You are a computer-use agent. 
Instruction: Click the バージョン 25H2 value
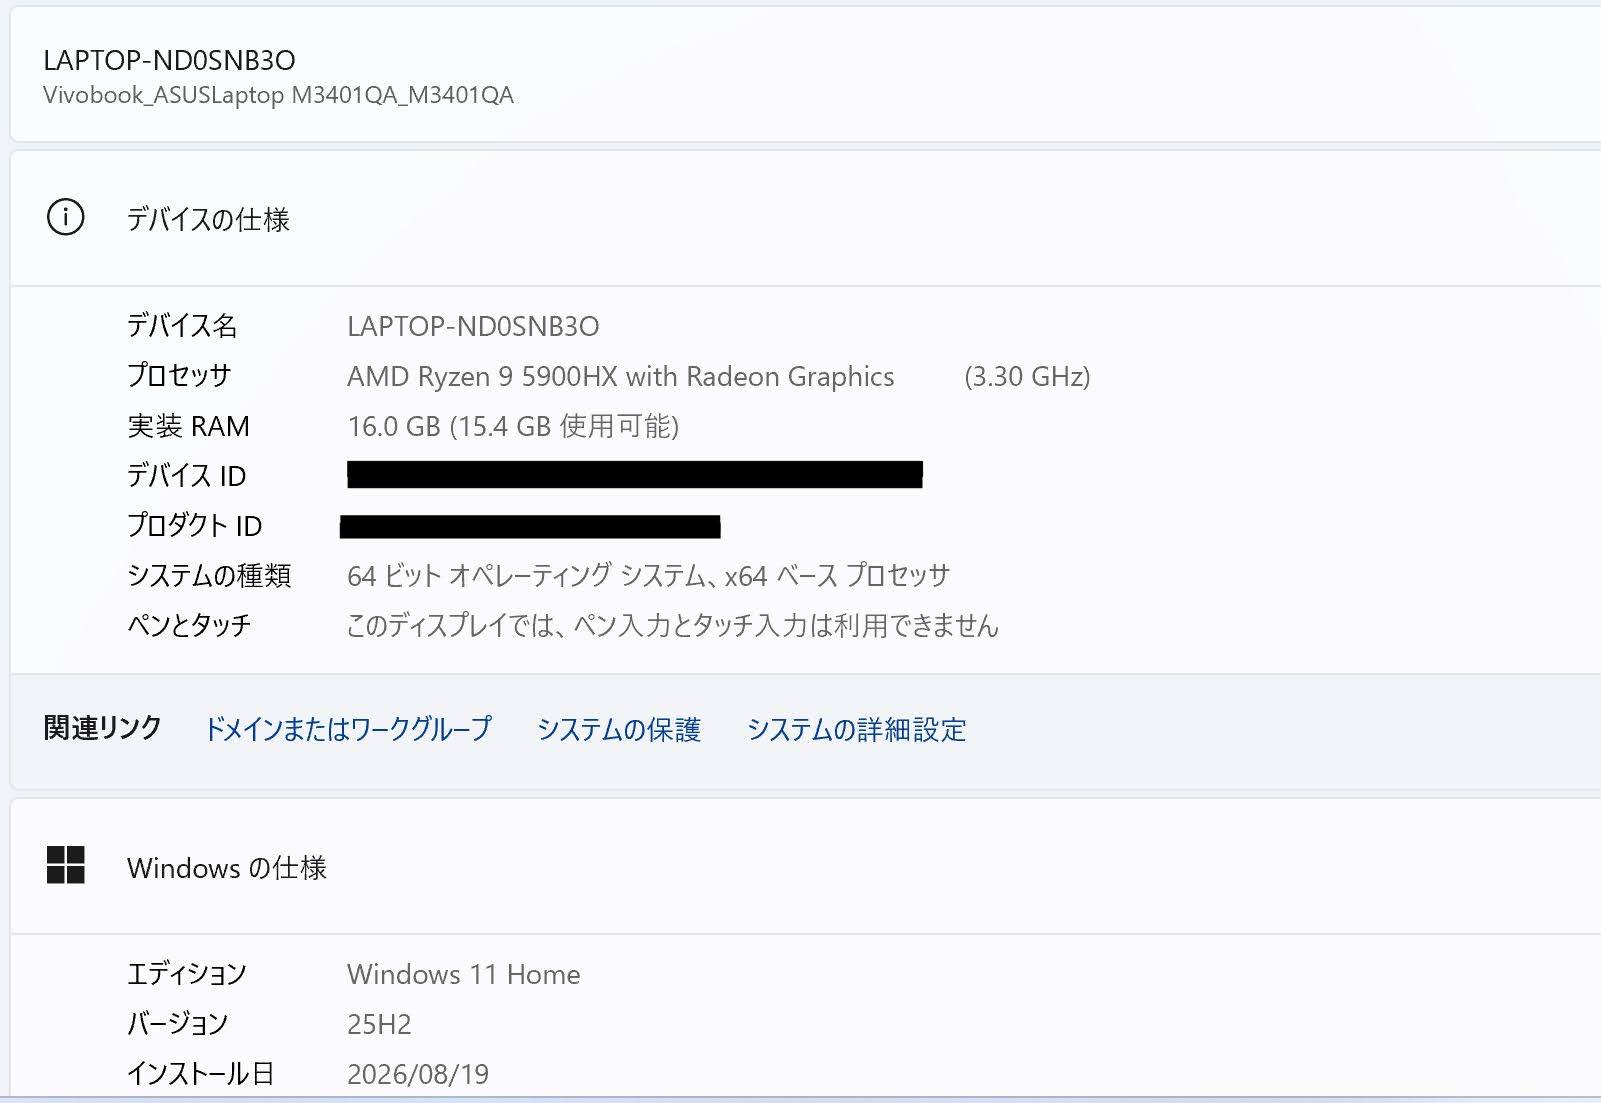[379, 1024]
